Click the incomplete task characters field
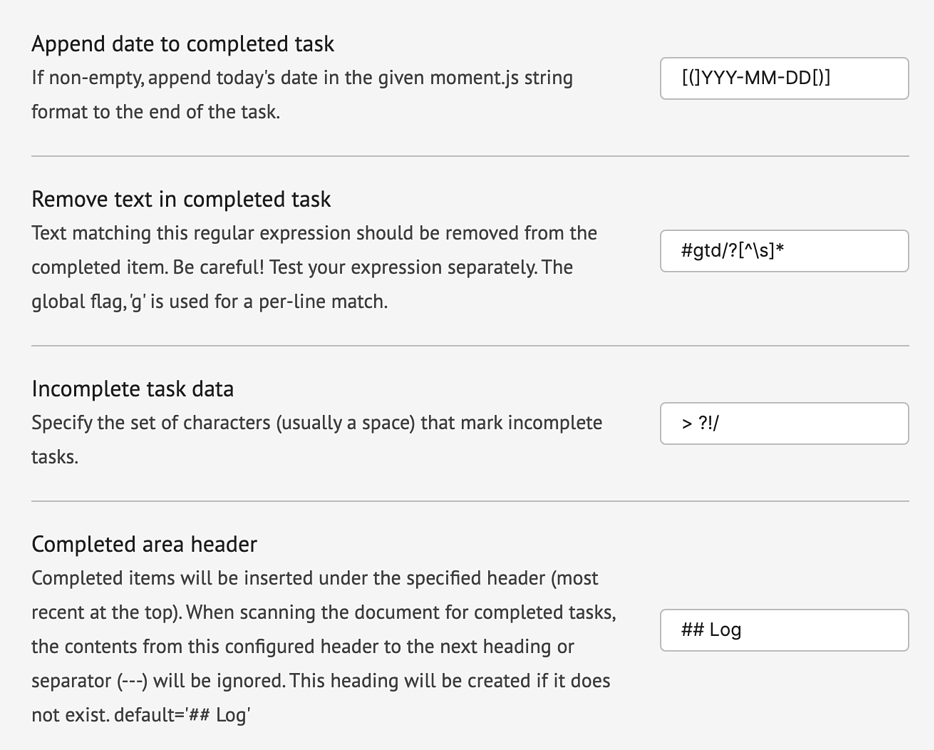934x750 pixels. click(x=784, y=423)
